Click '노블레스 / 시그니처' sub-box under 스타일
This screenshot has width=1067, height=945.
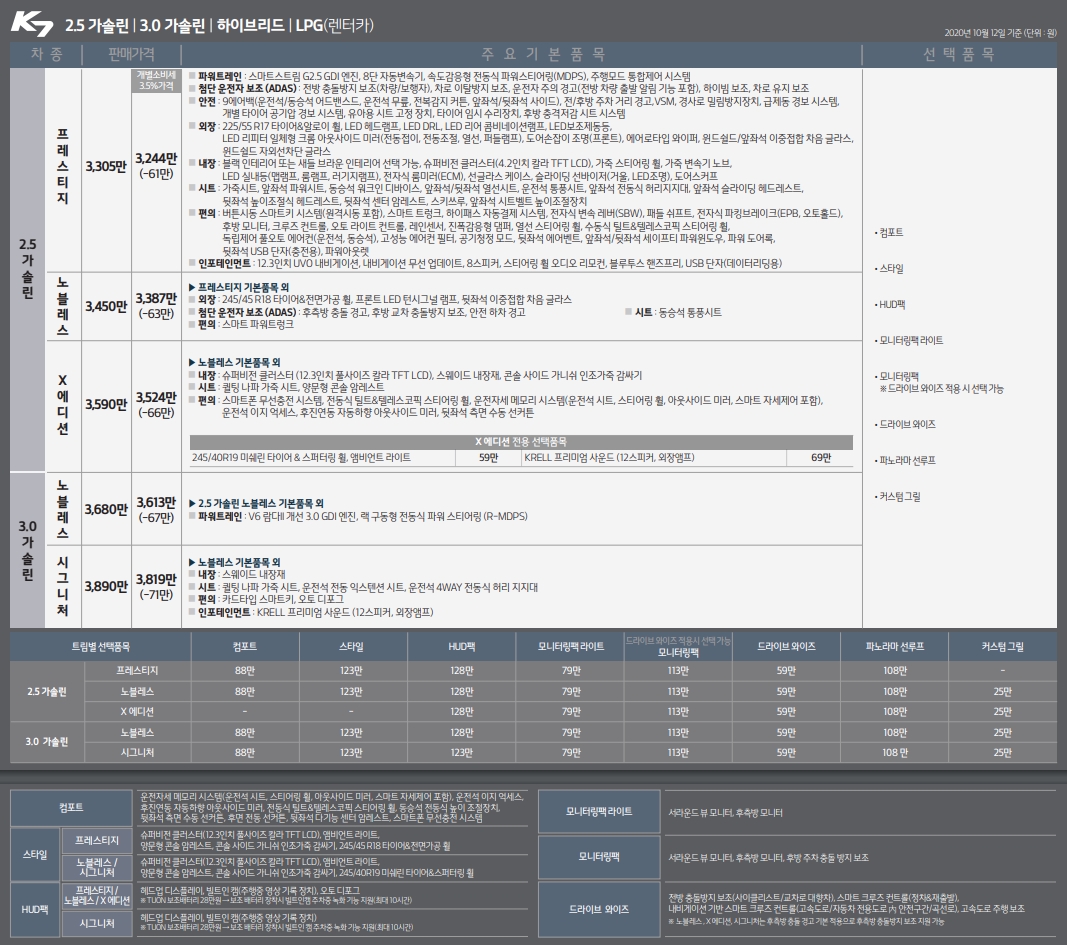coord(97,867)
